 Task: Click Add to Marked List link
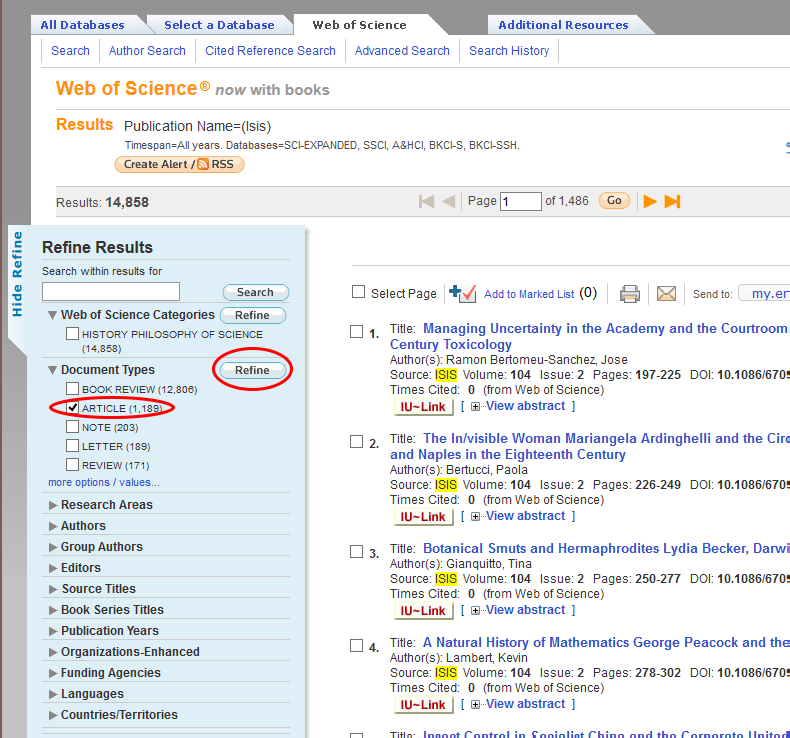pos(529,294)
